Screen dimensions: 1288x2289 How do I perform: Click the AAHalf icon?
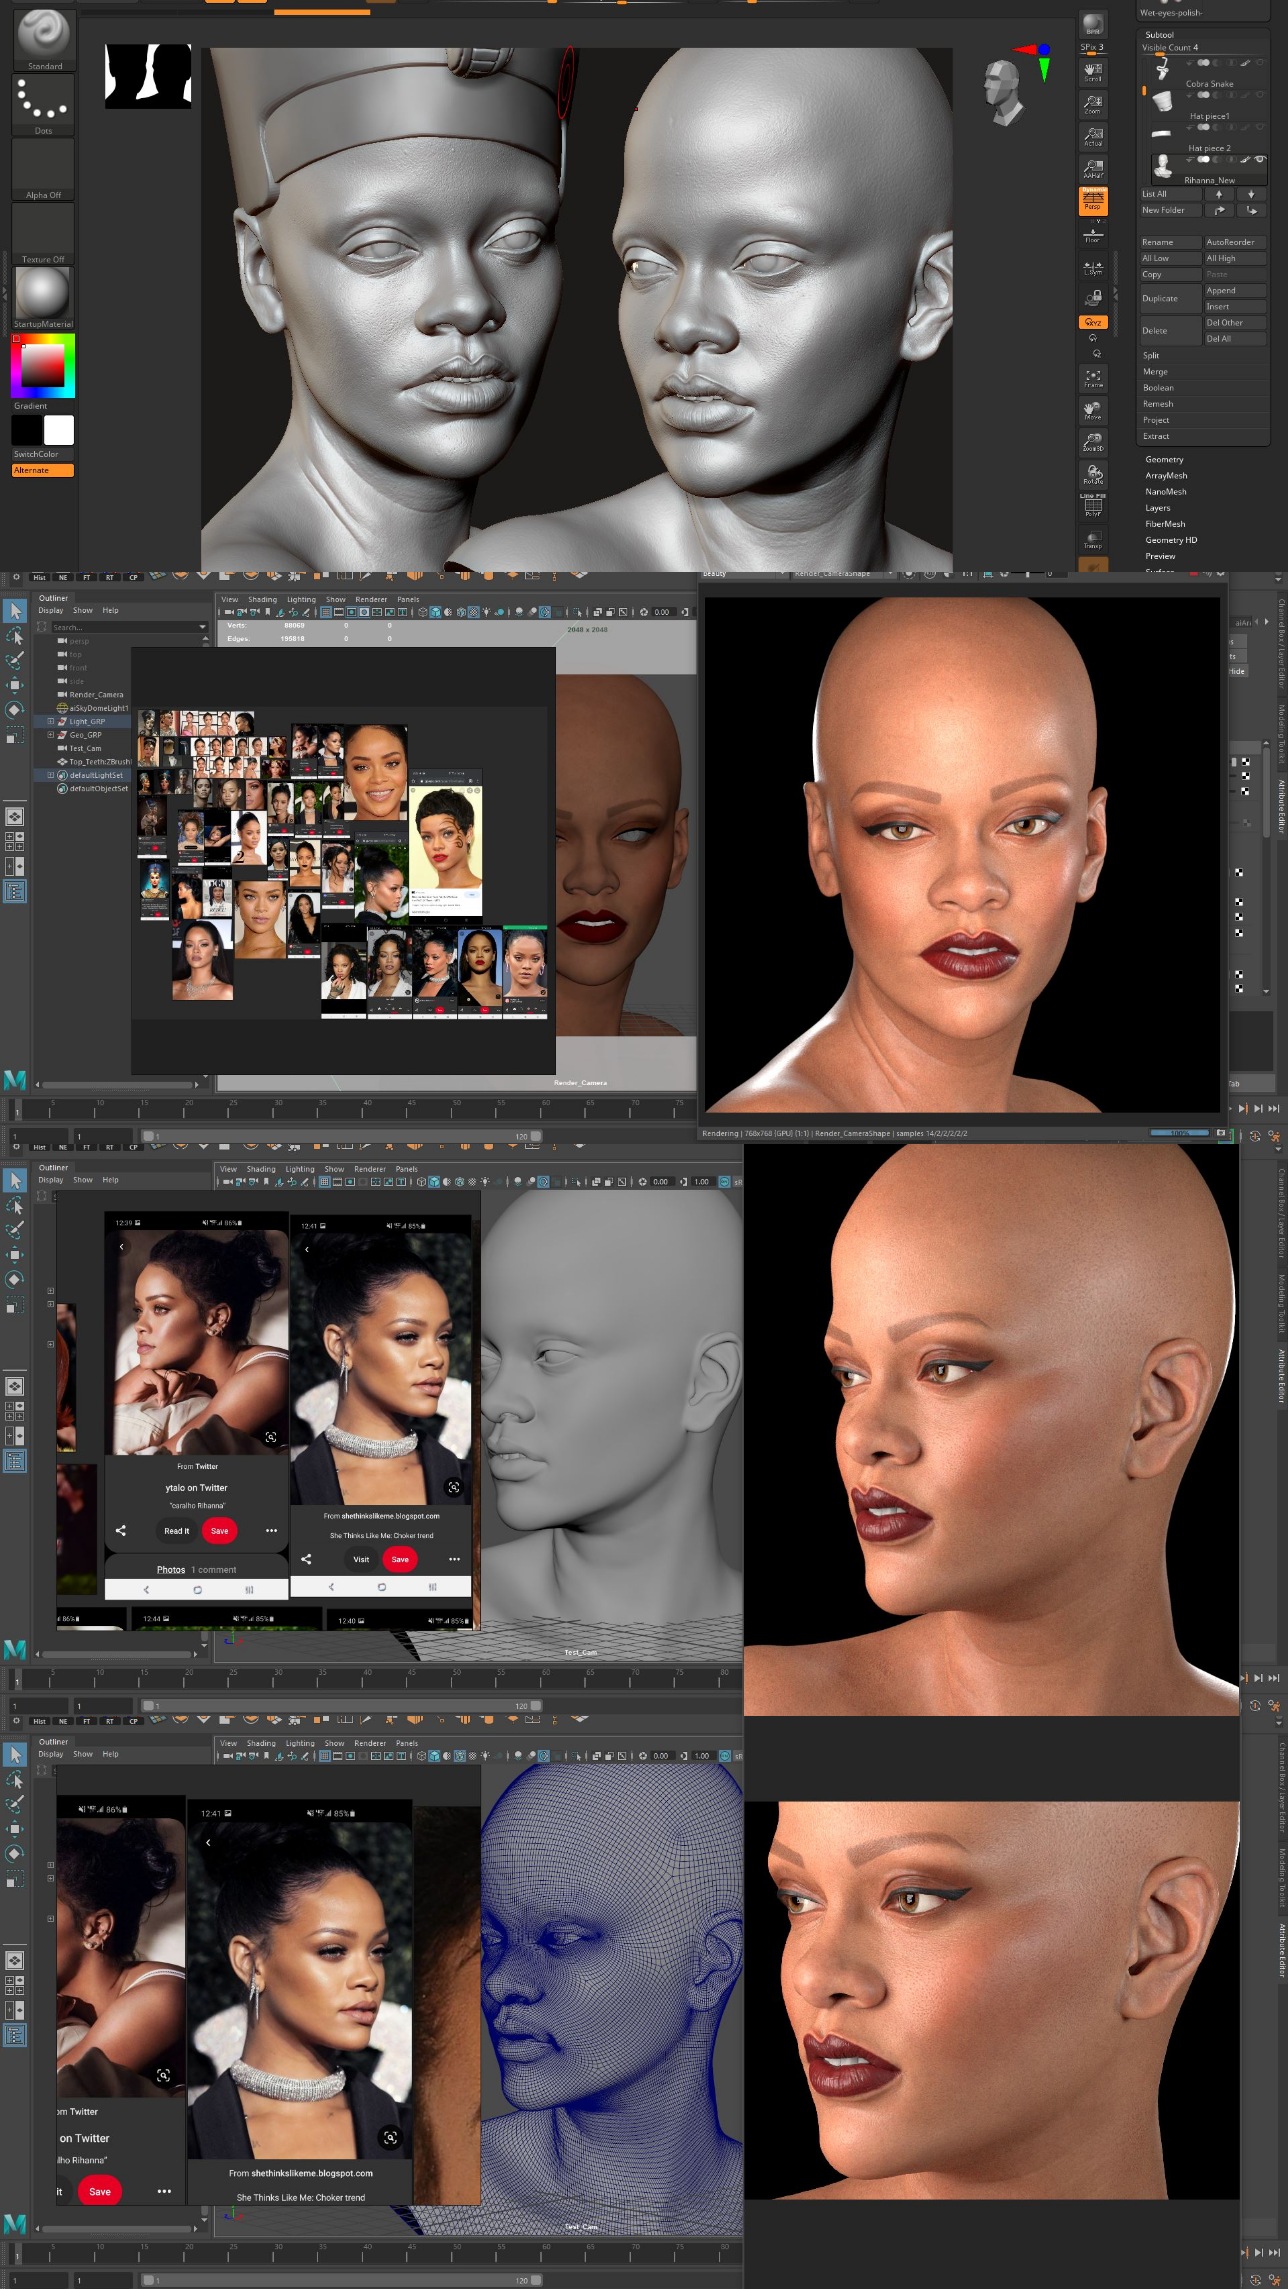[1093, 168]
